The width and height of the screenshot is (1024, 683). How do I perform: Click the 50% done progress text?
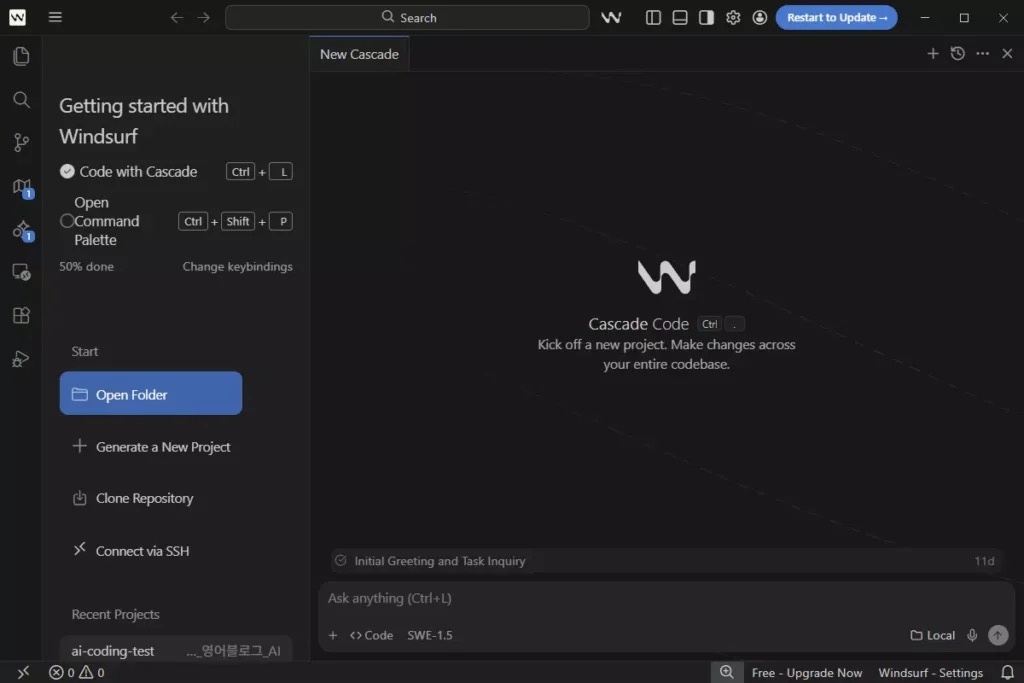coord(86,266)
